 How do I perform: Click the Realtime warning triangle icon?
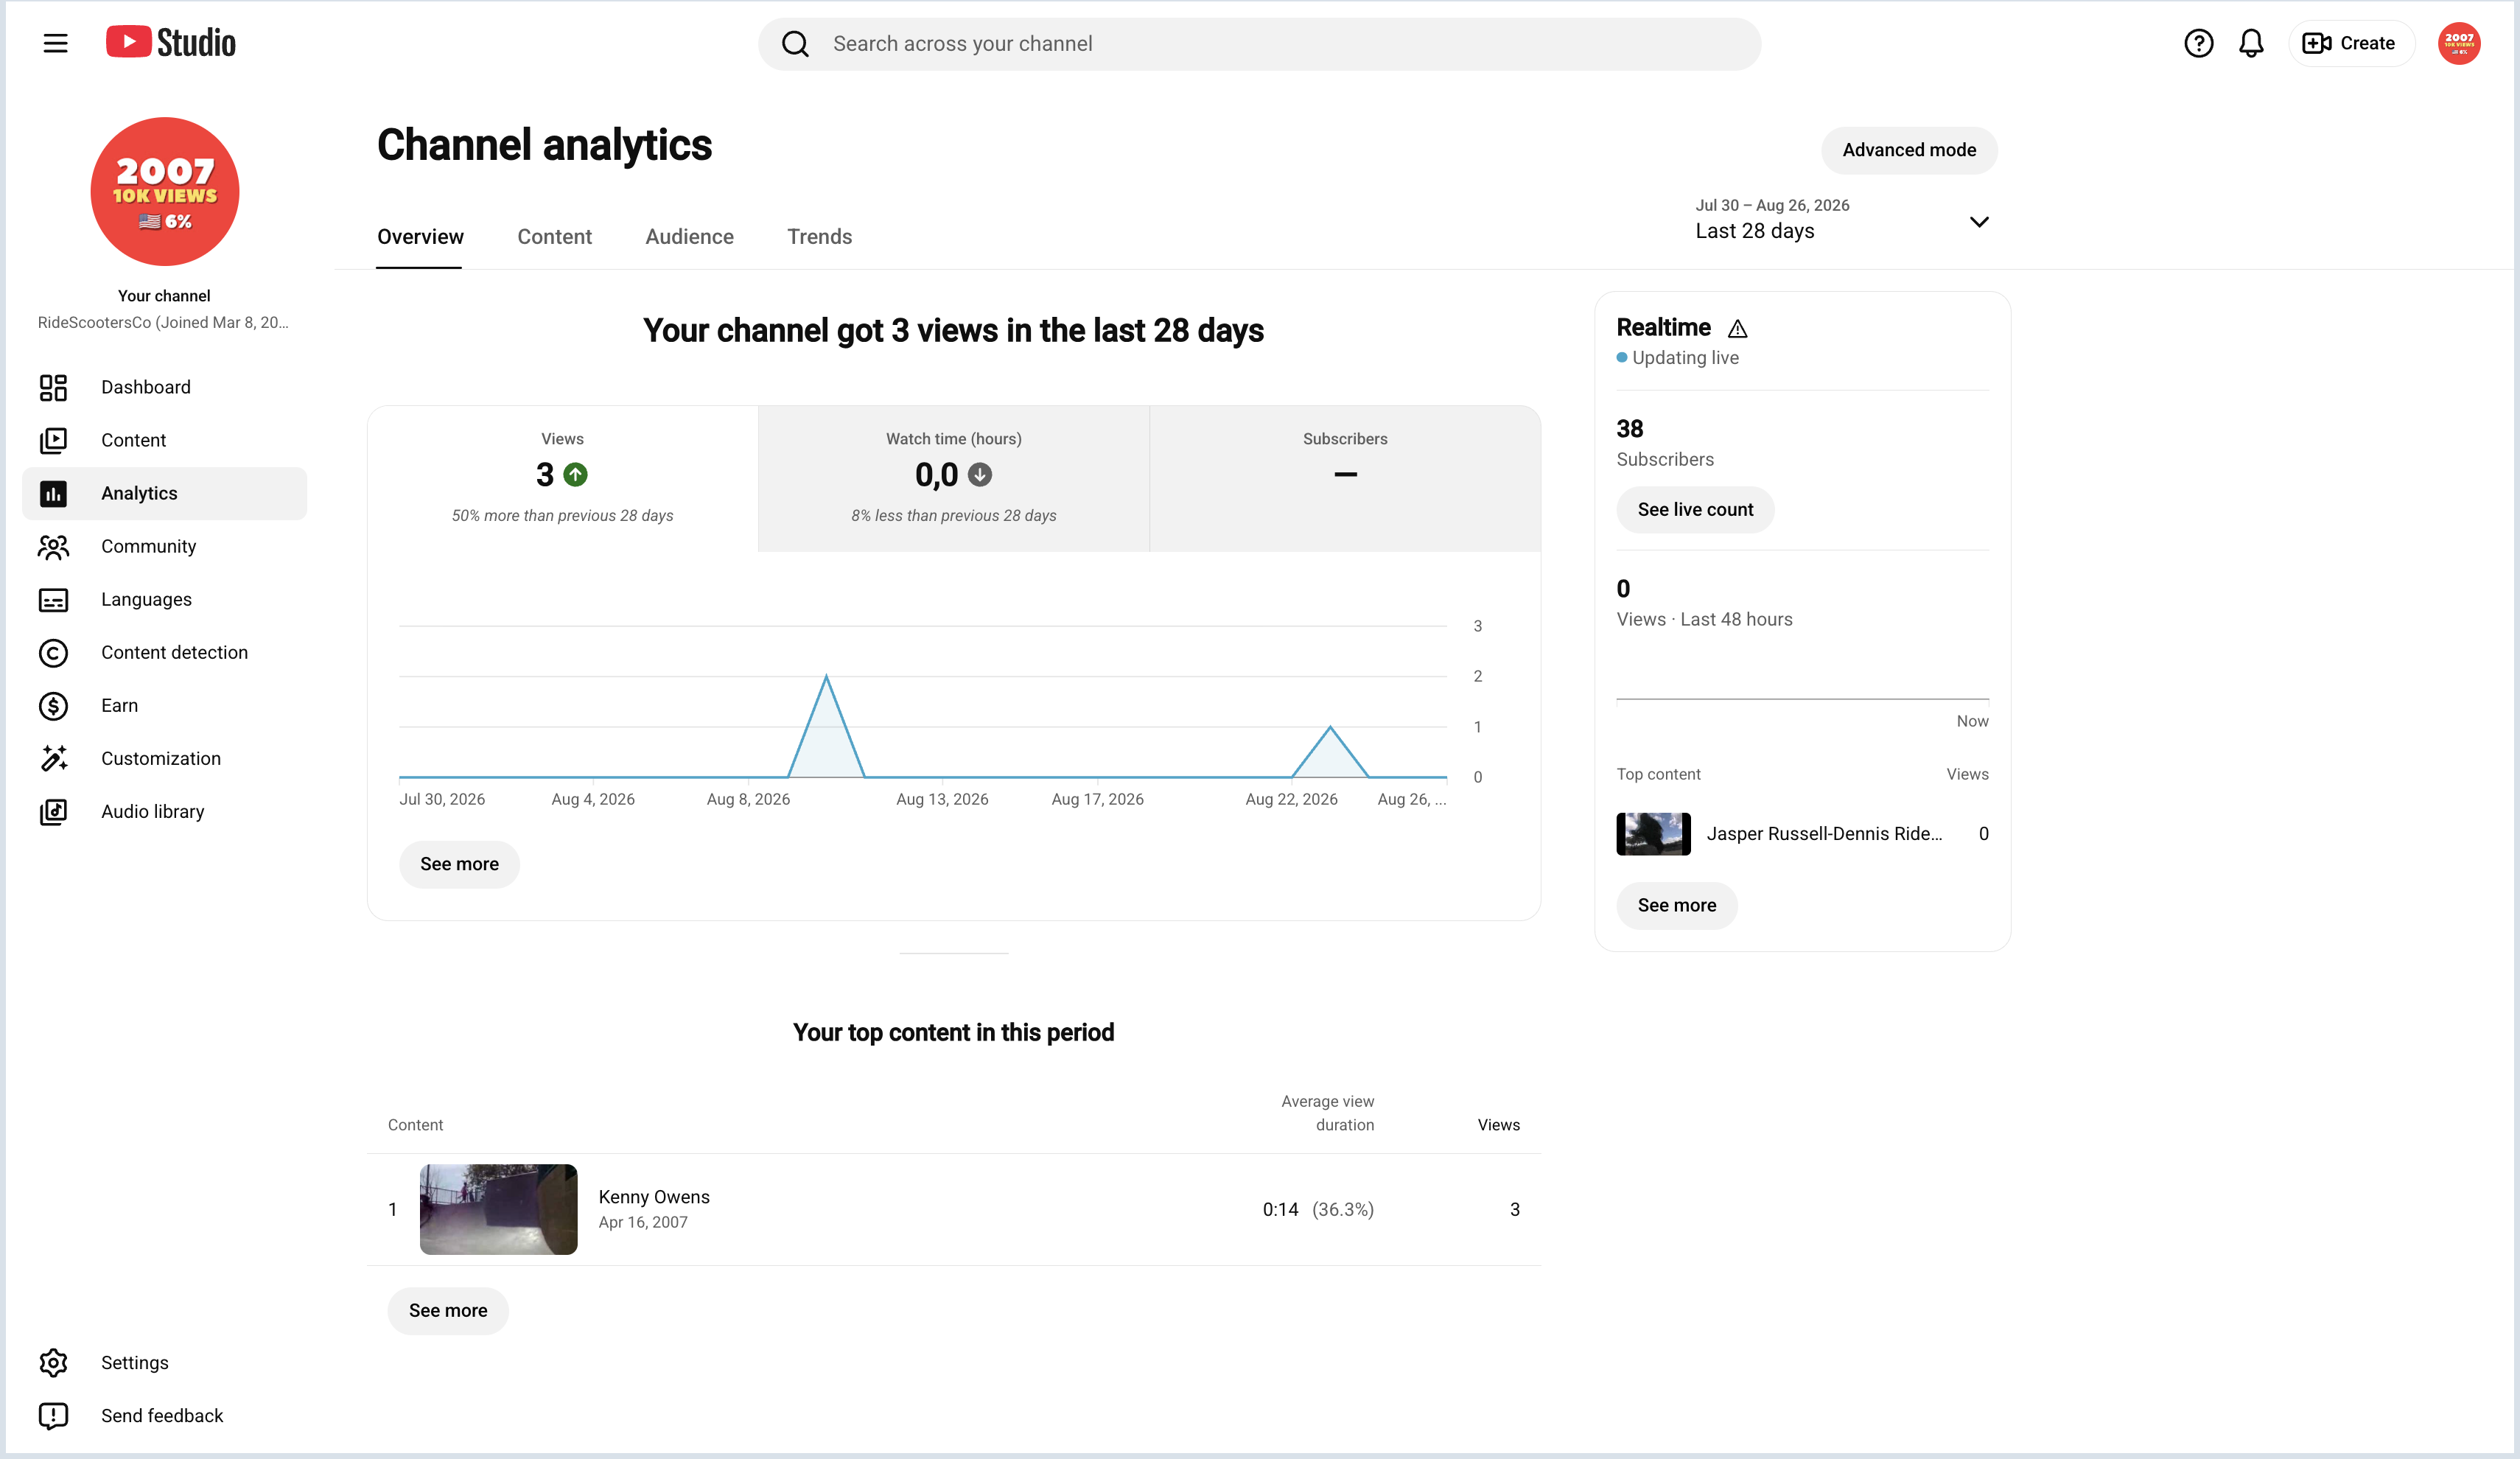(1738, 328)
